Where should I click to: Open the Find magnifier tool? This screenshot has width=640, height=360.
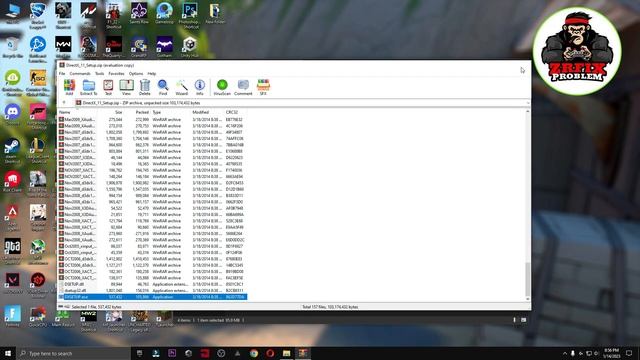[x=163, y=87]
